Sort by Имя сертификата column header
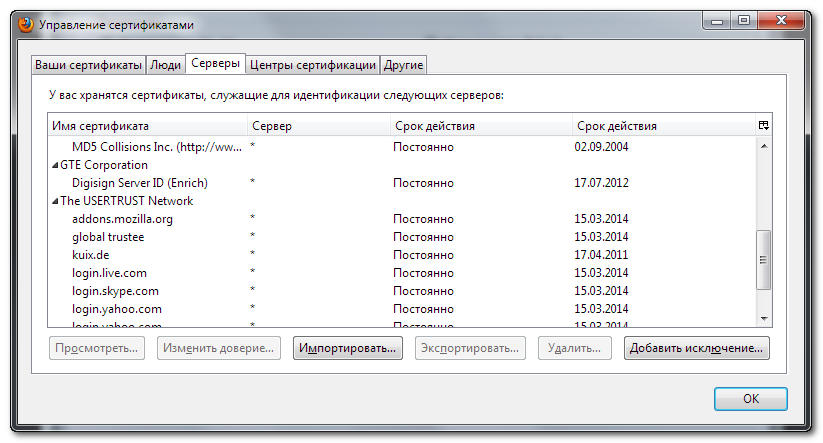823x443 pixels. 147,126
